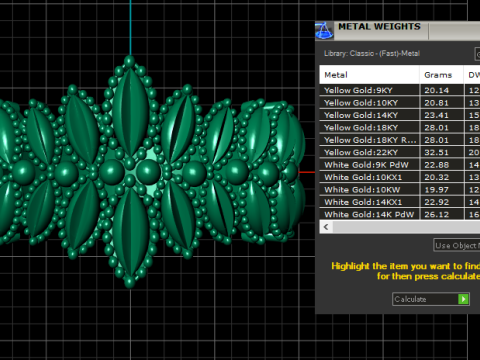
Task: Click the Library: Classic - (Fast)-Metal label
Action: (x=372, y=53)
